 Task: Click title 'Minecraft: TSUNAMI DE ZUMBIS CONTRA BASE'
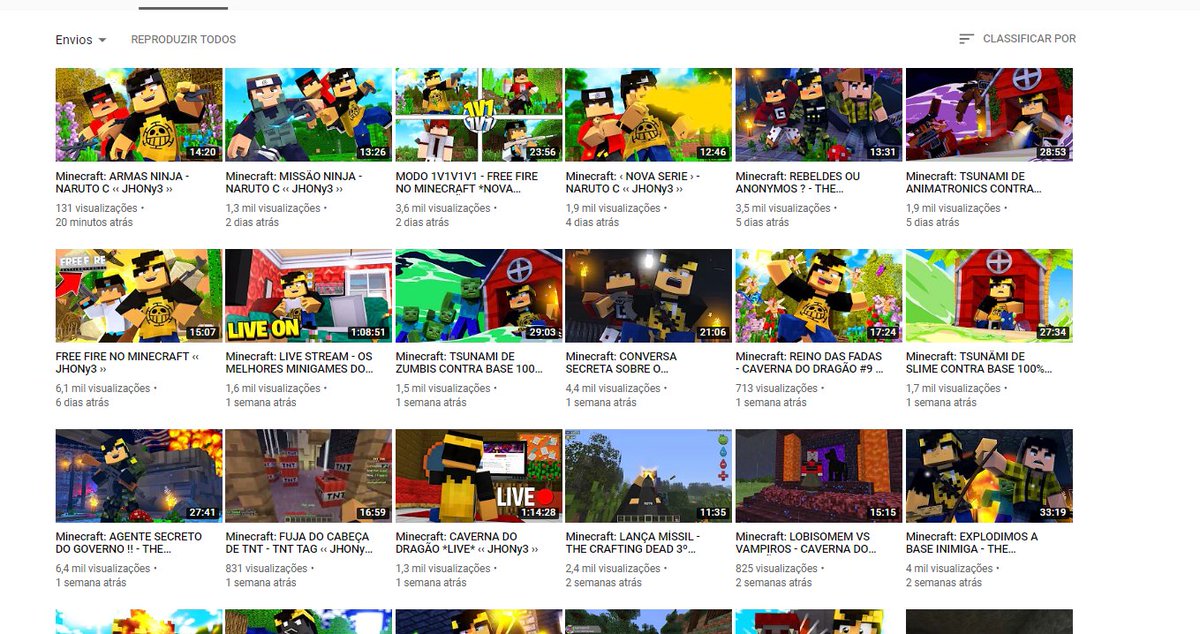(x=470, y=362)
